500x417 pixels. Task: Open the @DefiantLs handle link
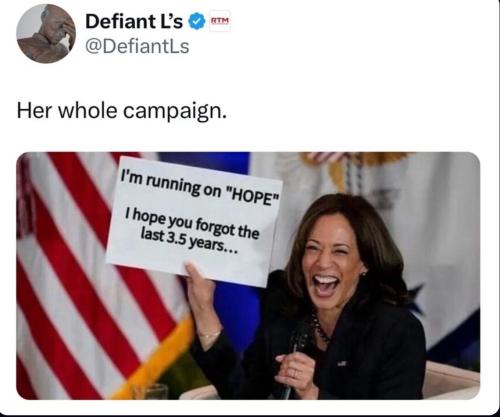(137, 46)
